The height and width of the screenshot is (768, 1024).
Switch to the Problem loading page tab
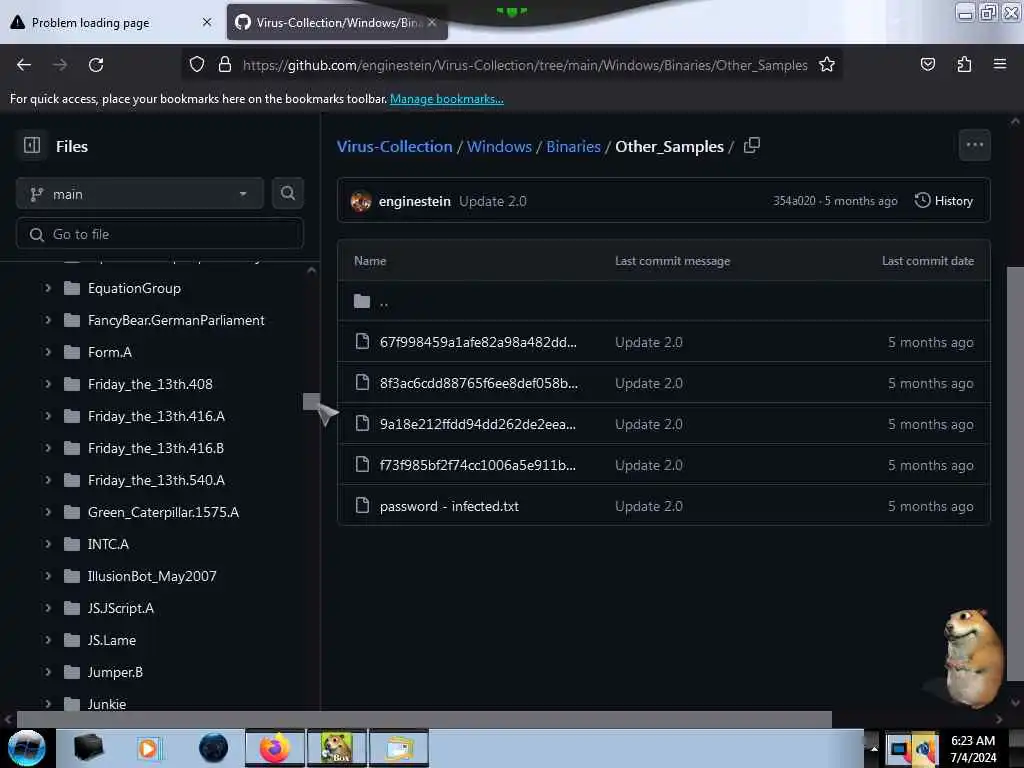click(111, 22)
